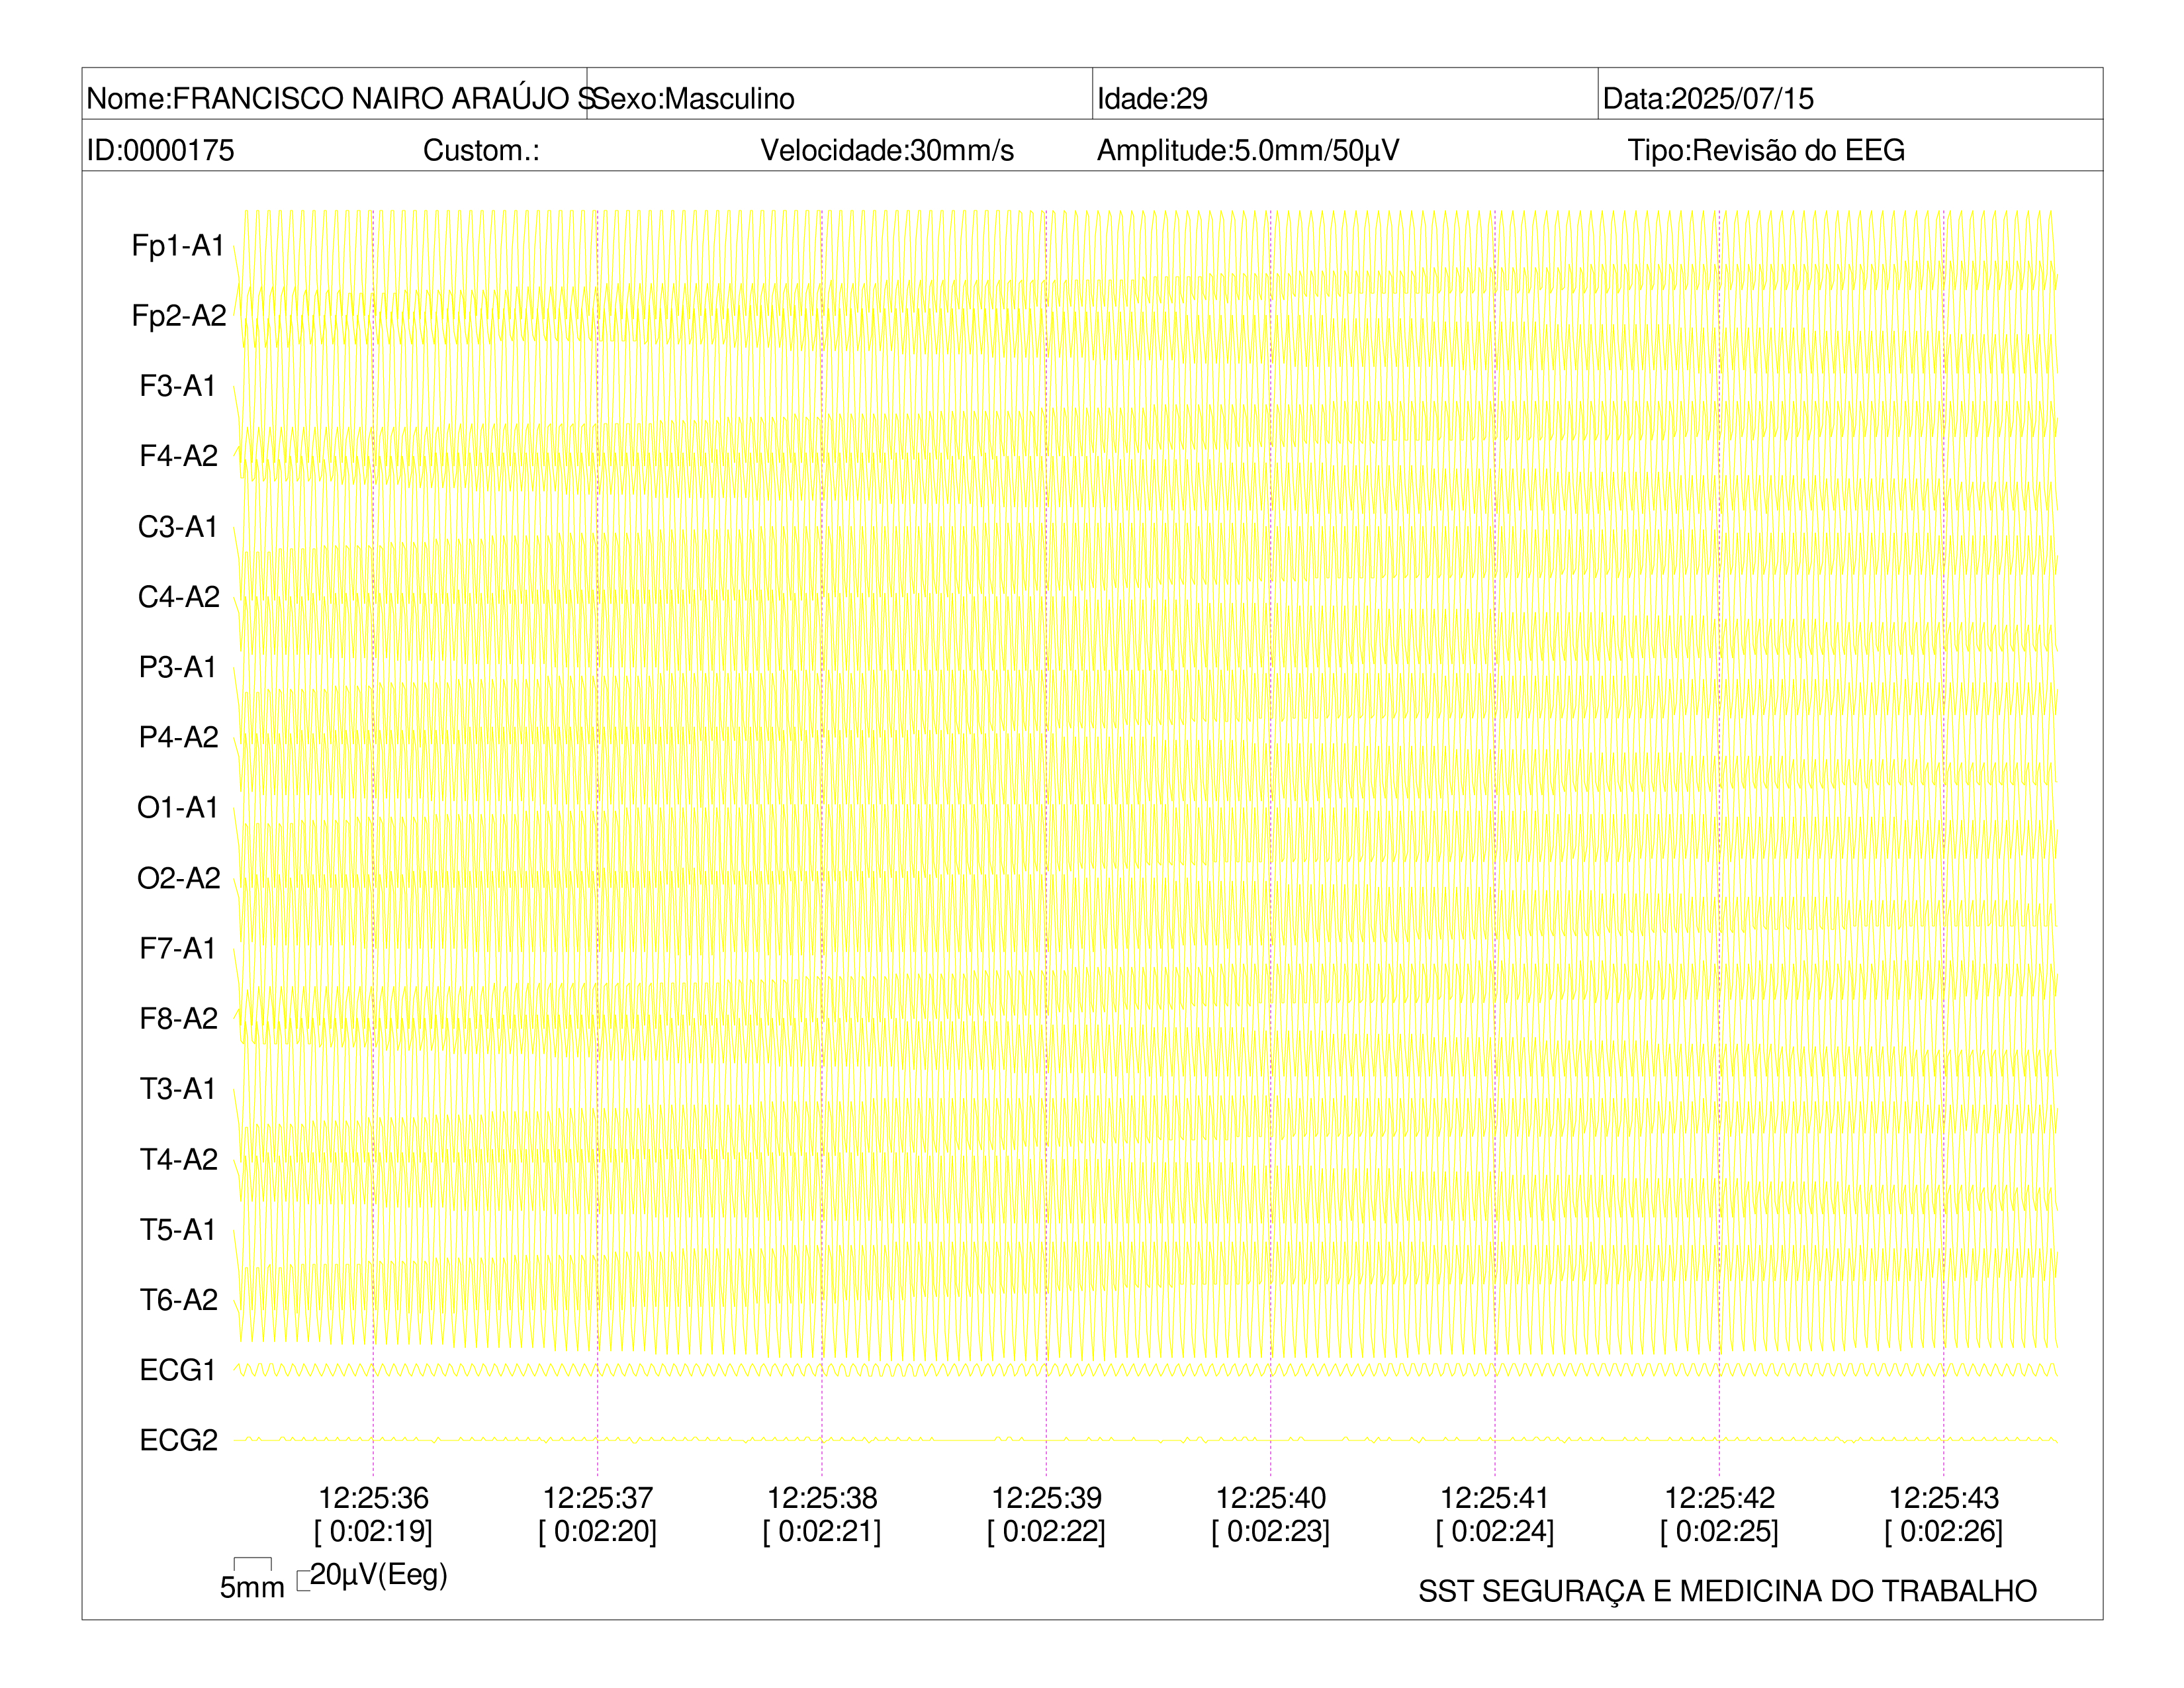Click the 12:25:37 time marker label

[x=598, y=1498]
